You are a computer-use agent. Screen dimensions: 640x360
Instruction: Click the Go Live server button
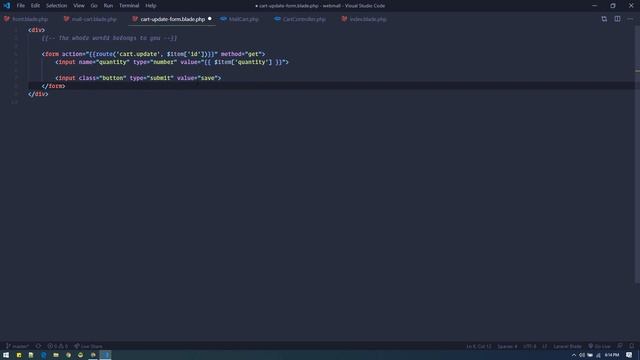599,346
